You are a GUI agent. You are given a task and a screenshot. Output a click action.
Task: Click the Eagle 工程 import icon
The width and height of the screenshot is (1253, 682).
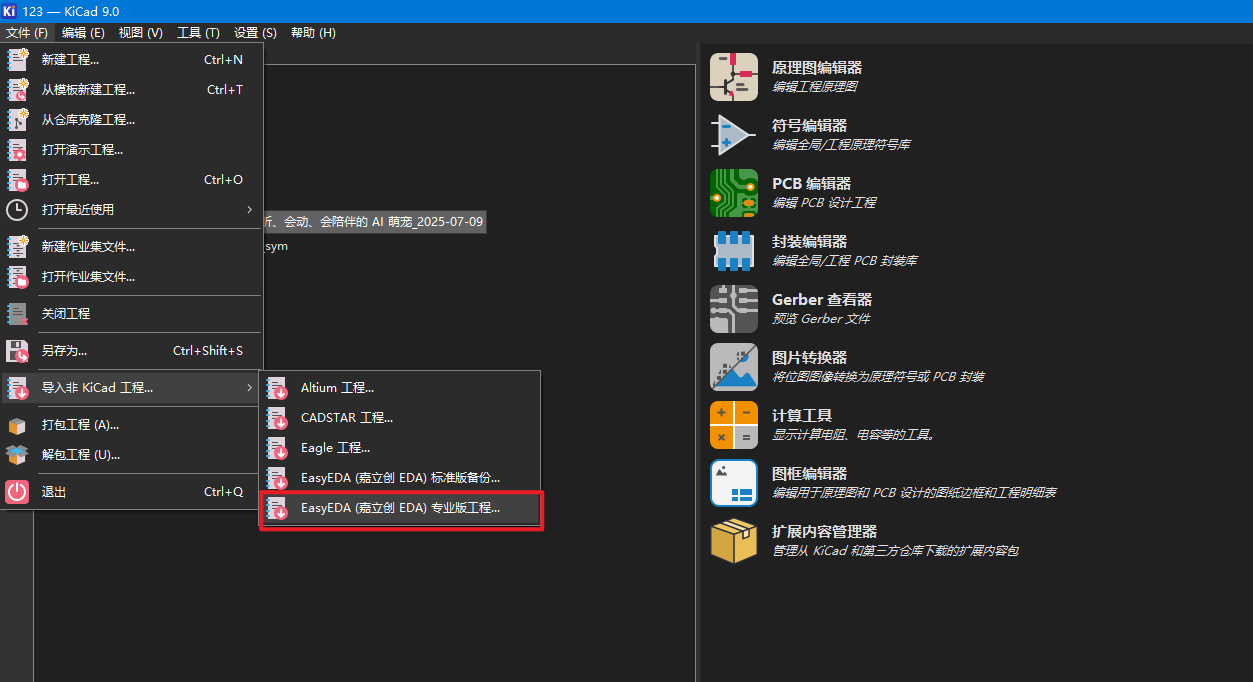(x=277, y=448)
